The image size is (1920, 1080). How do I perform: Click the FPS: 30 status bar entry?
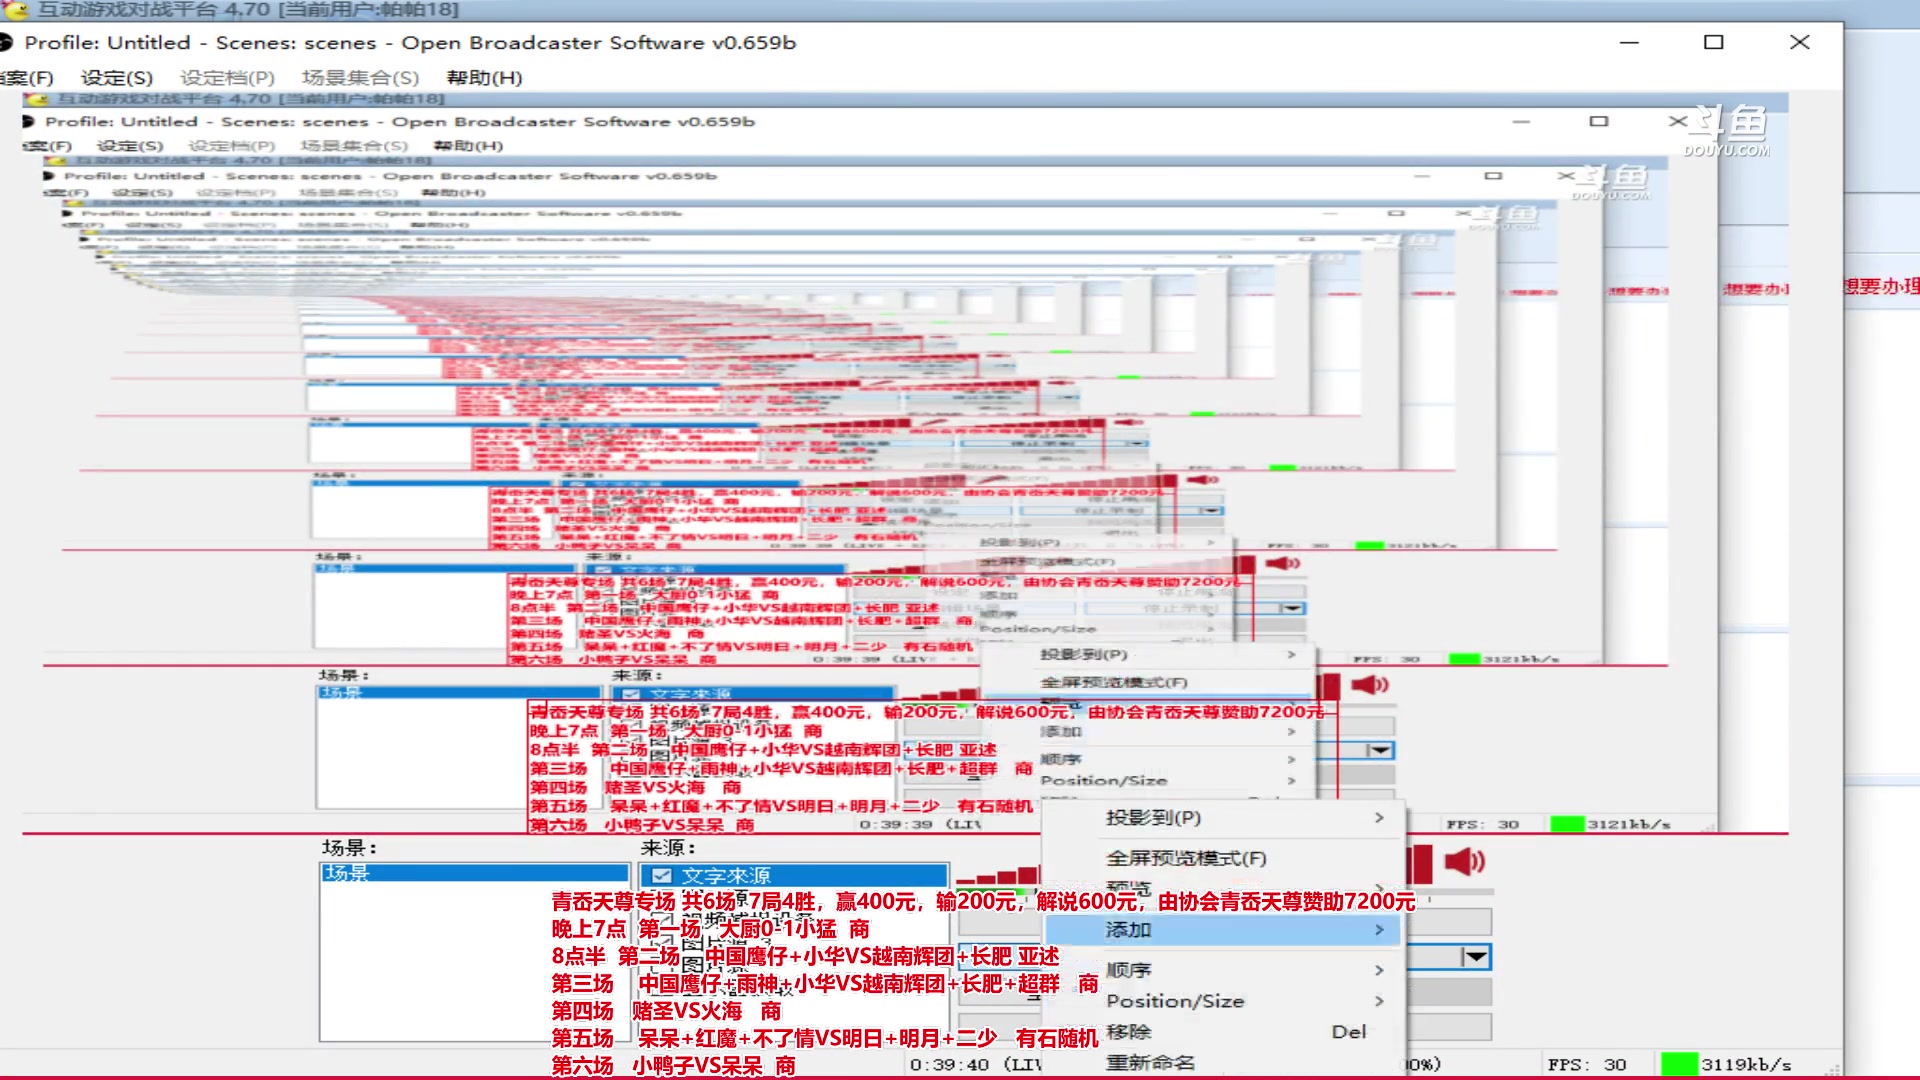1587,1065
